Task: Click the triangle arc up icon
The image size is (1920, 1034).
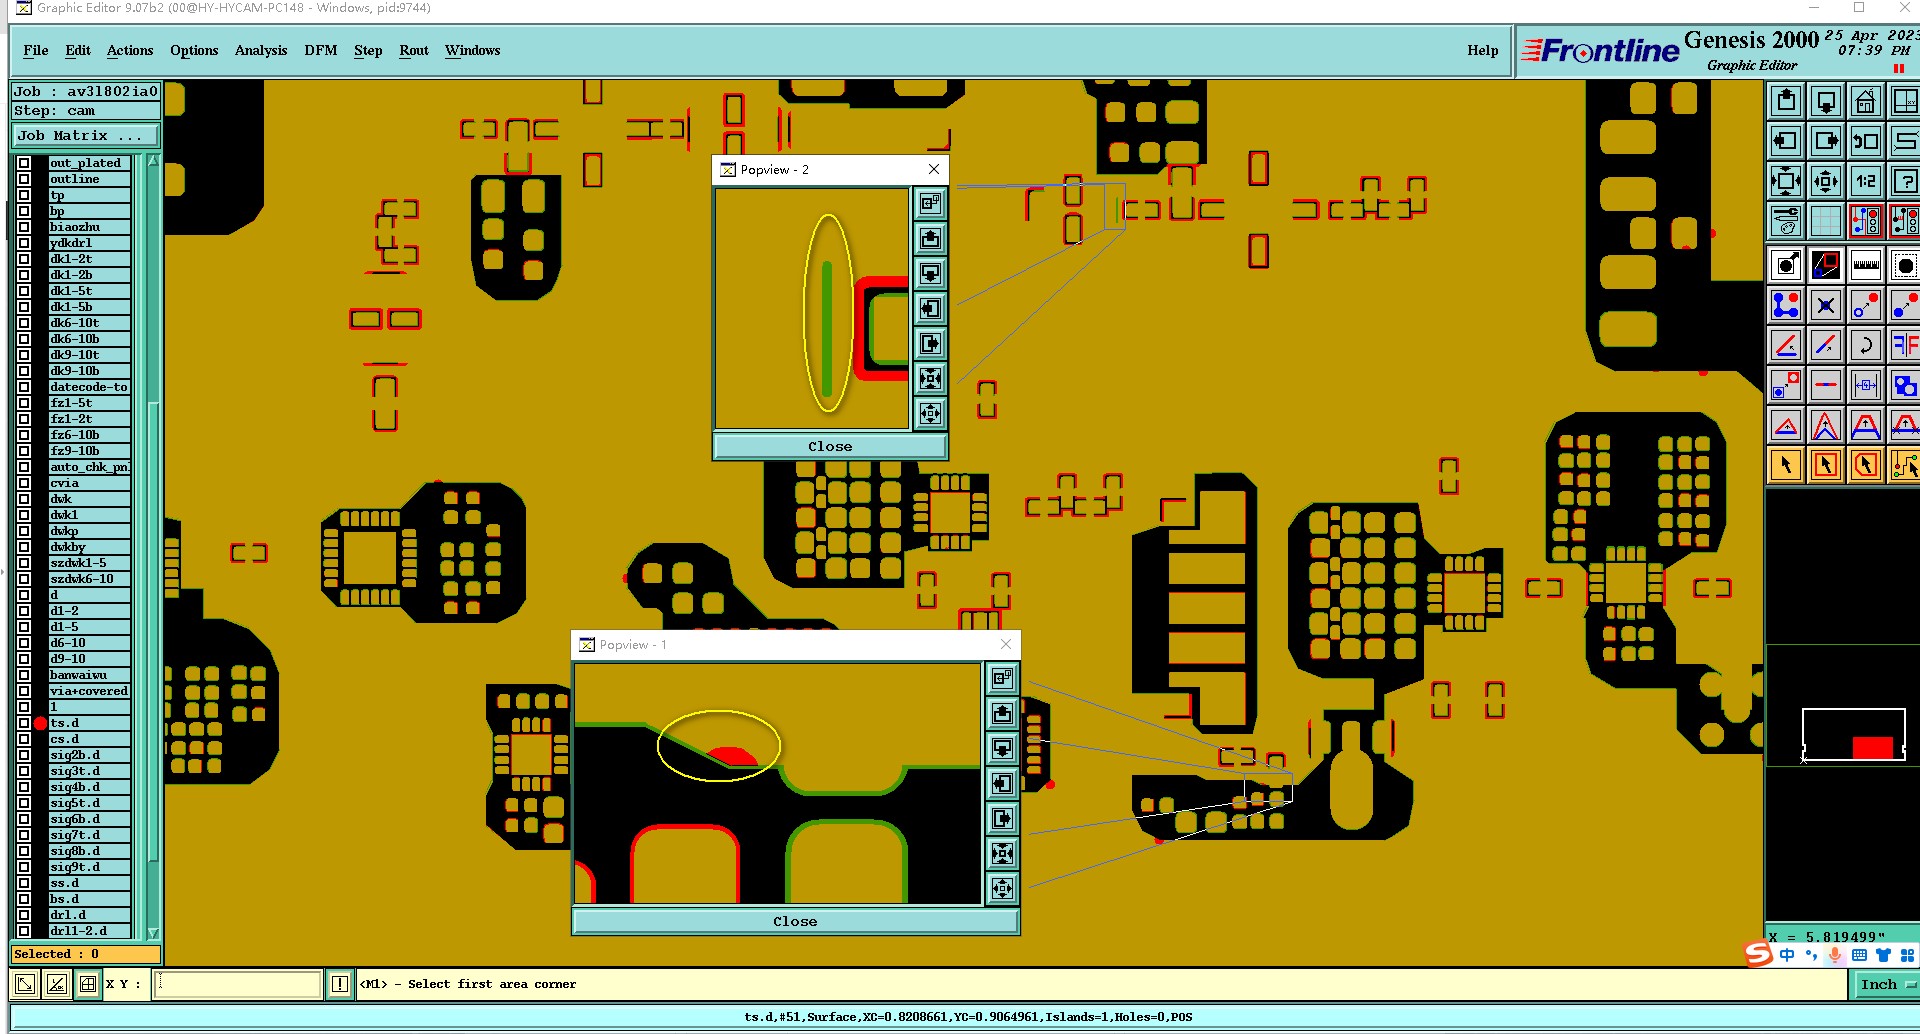Action: click(x=1786, y=426)
